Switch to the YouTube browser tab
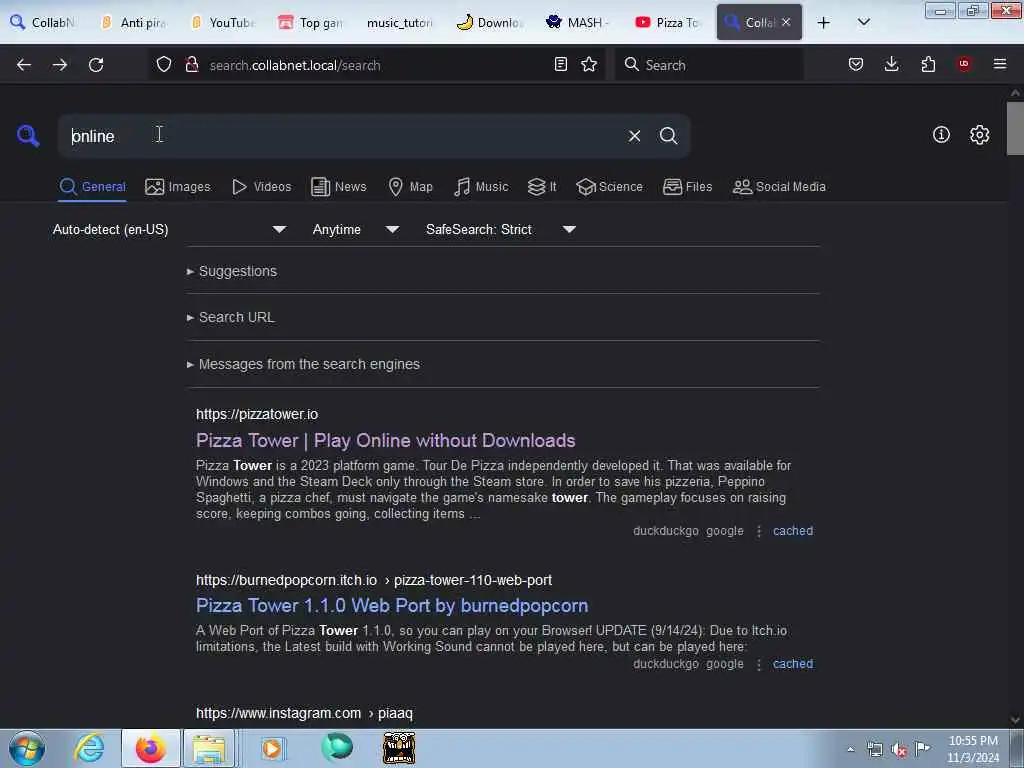The width and height of the screenshot is (1024, 768). click(222, 23)
